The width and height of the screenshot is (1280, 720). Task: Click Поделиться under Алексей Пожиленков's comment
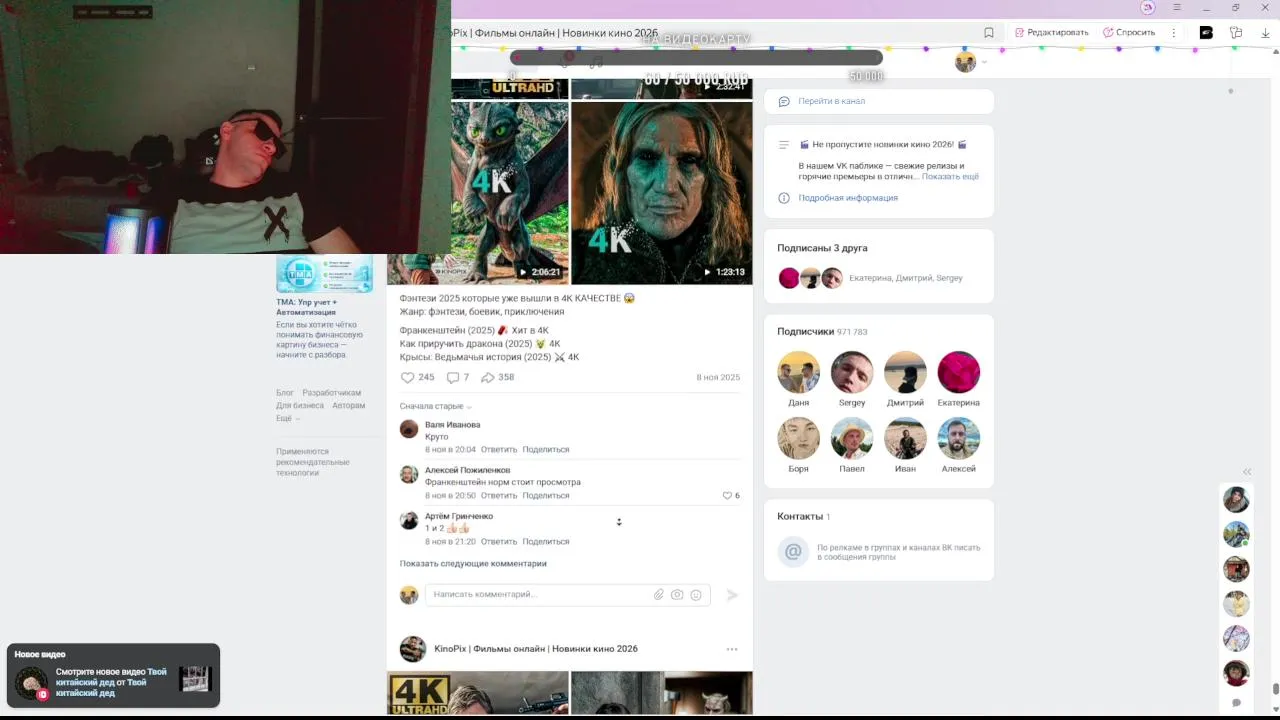point(546,495)
